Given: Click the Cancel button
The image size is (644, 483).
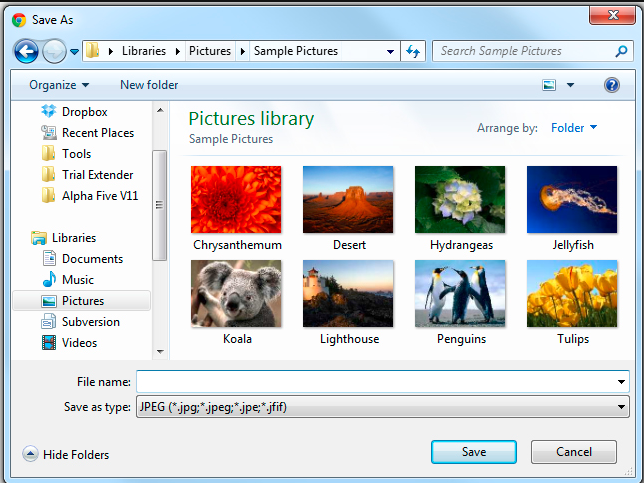Looking at the screenshot, I should [574, 452].
